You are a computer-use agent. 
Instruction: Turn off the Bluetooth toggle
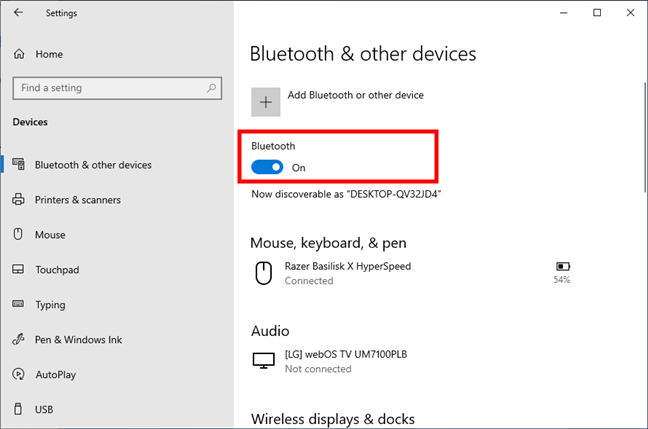click(x=267, y=167)
